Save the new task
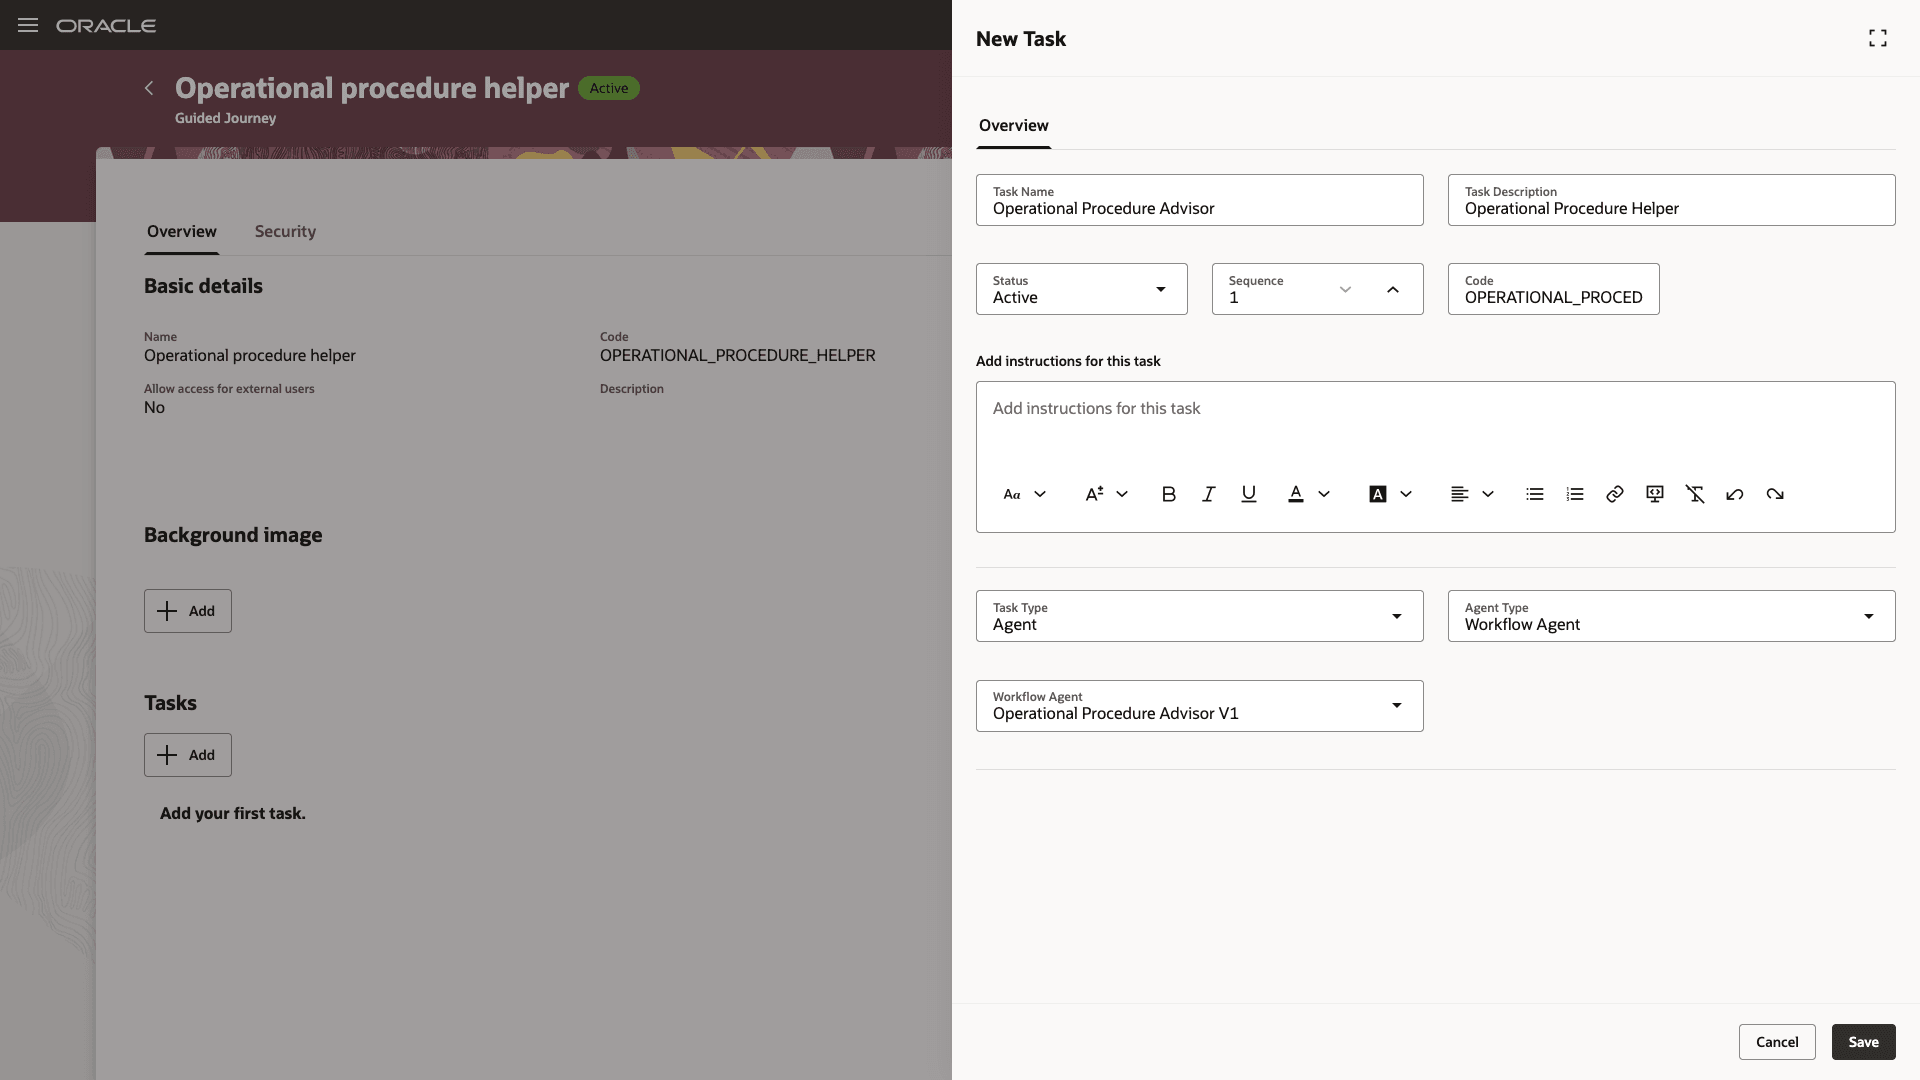The height and width of the screenshot is (1080, 1920). click(x=1862, y=1041)
